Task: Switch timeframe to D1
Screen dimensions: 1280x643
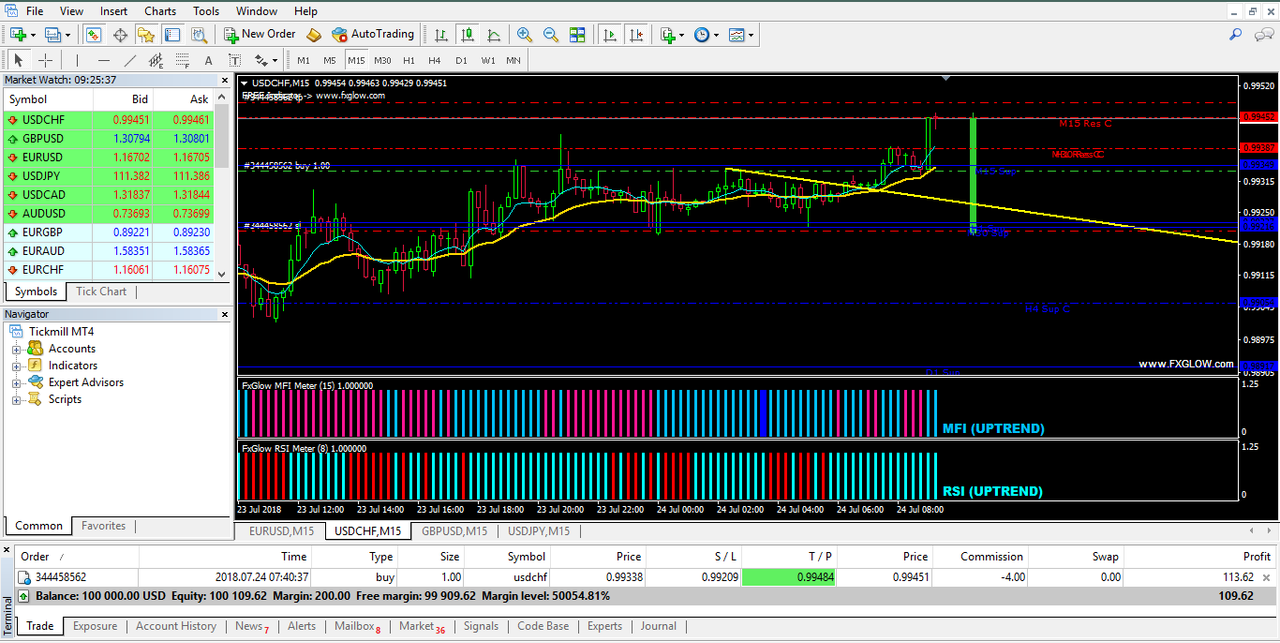Action: 461,60
